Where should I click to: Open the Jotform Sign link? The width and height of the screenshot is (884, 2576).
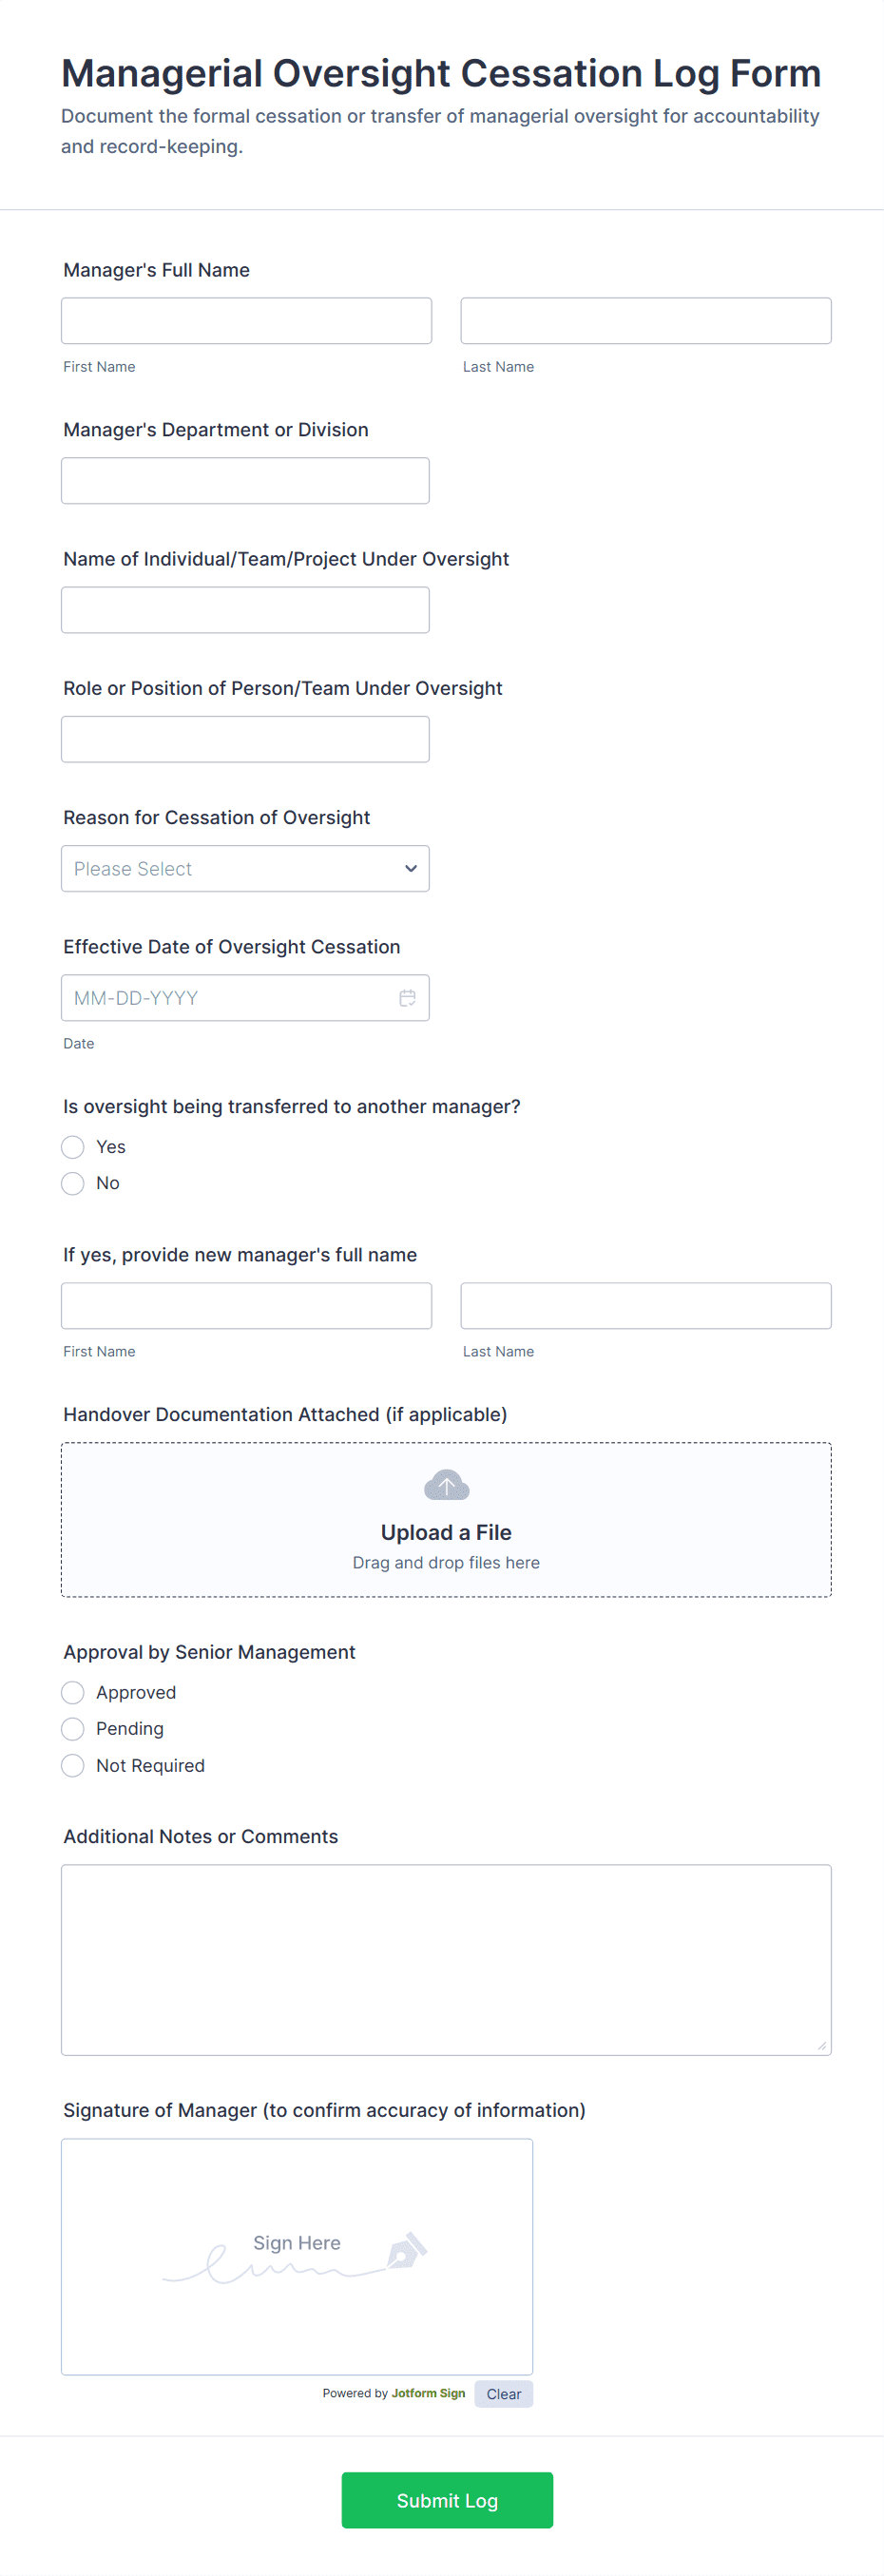428,2394
